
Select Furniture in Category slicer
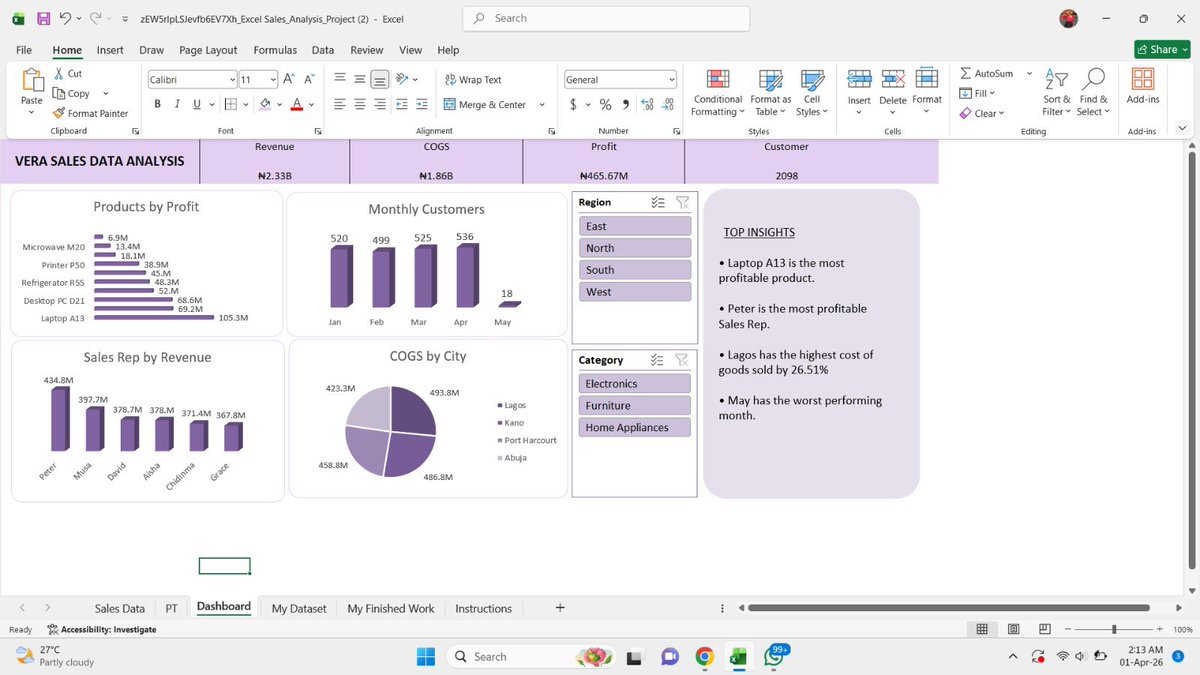click(x=635, y=405)
